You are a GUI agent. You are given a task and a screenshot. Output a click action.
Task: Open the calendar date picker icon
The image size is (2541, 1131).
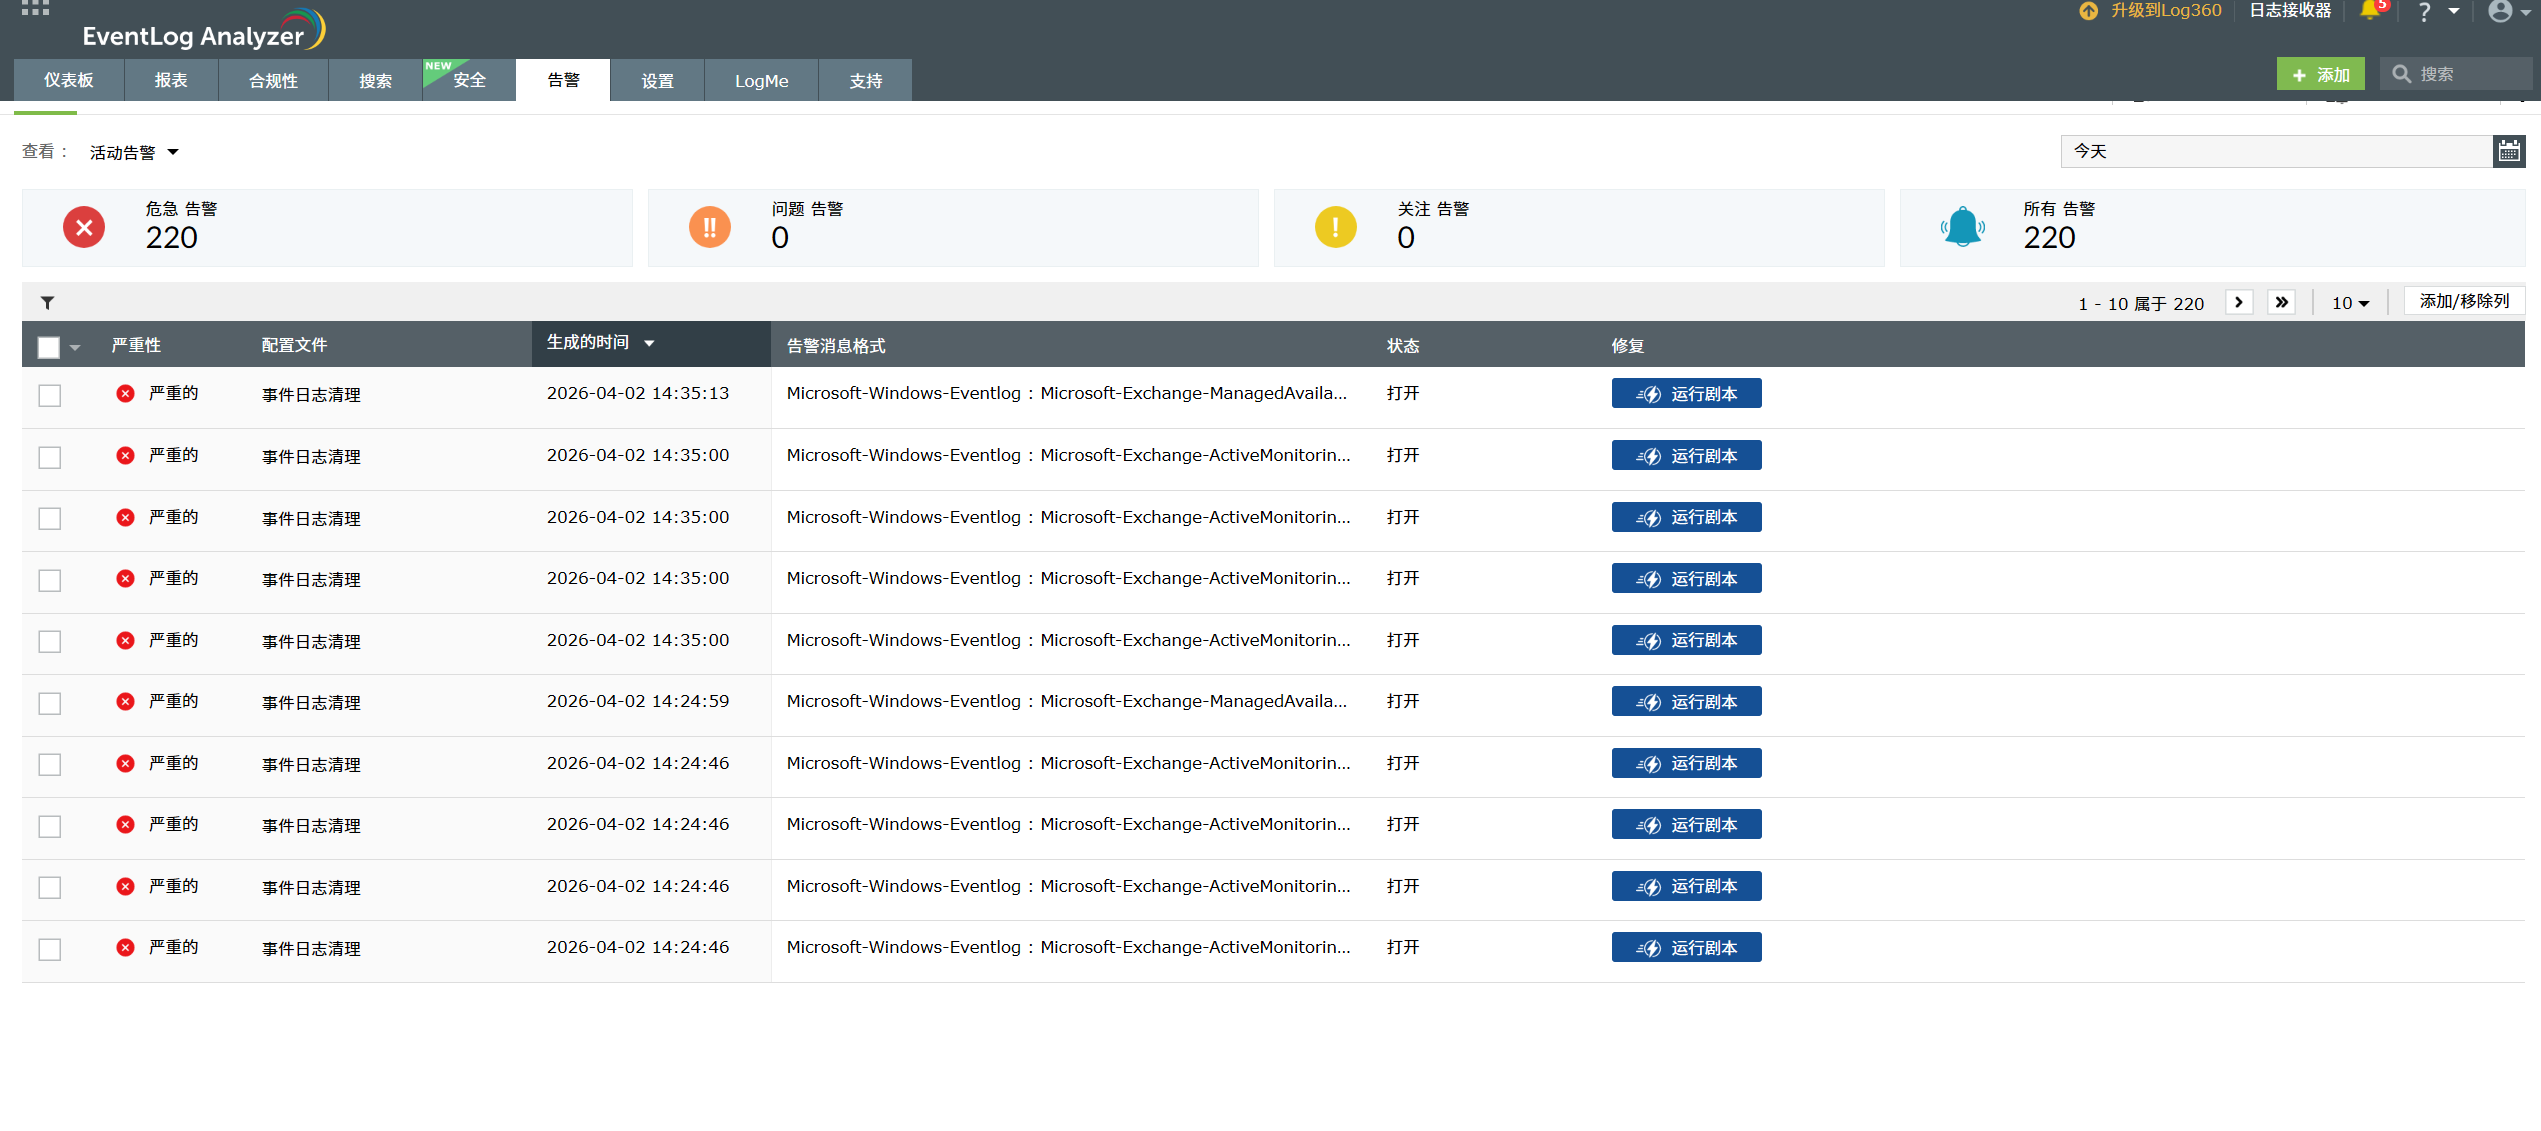tap(2508, 152)
